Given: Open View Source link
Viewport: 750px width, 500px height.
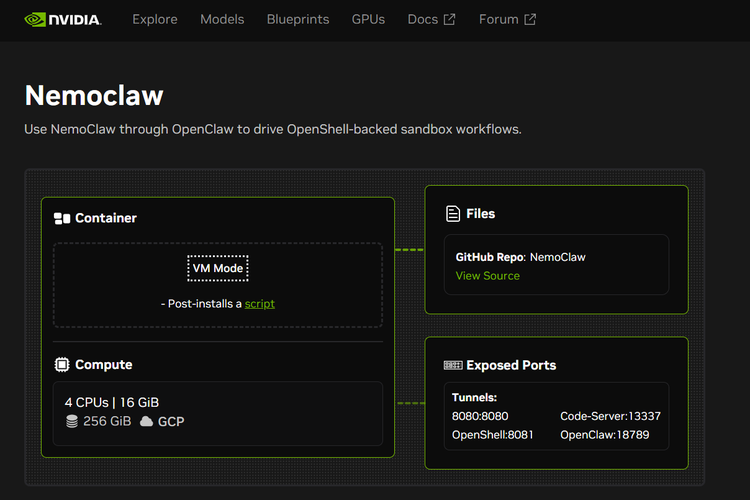Looking at the screenshot, I should coord(487,276).
